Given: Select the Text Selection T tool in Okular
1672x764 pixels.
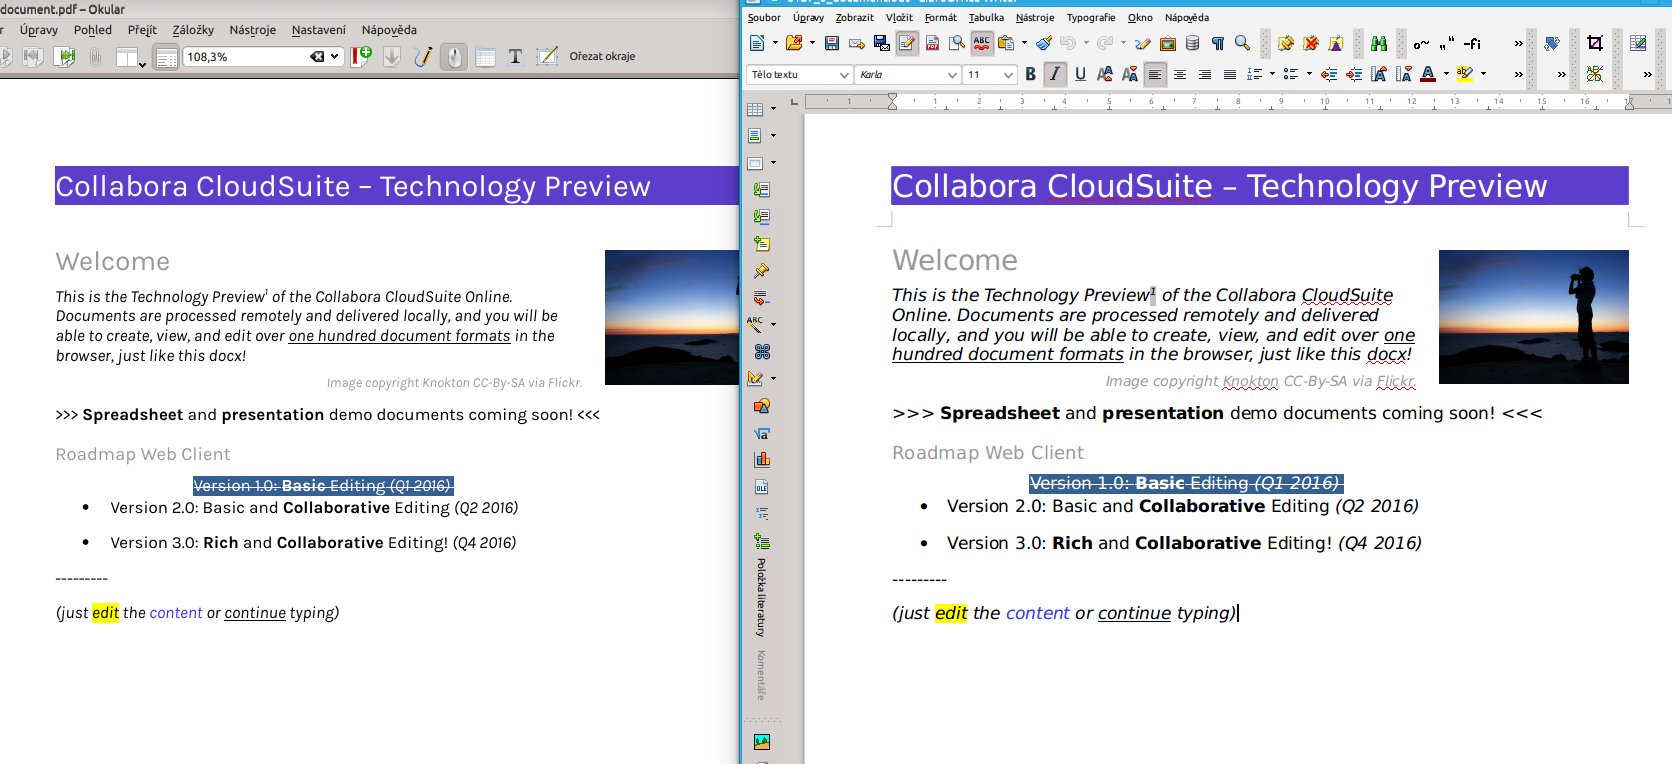Looking at the screenshot, I should [x=515, y=57].
